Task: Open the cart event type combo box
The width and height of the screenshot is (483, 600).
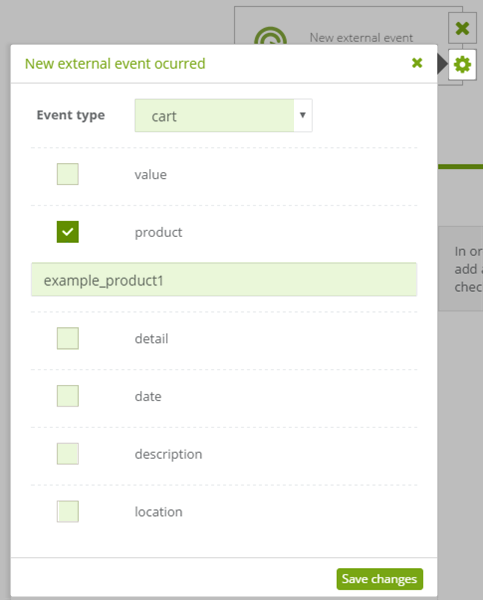Action: tap(224, 116)
